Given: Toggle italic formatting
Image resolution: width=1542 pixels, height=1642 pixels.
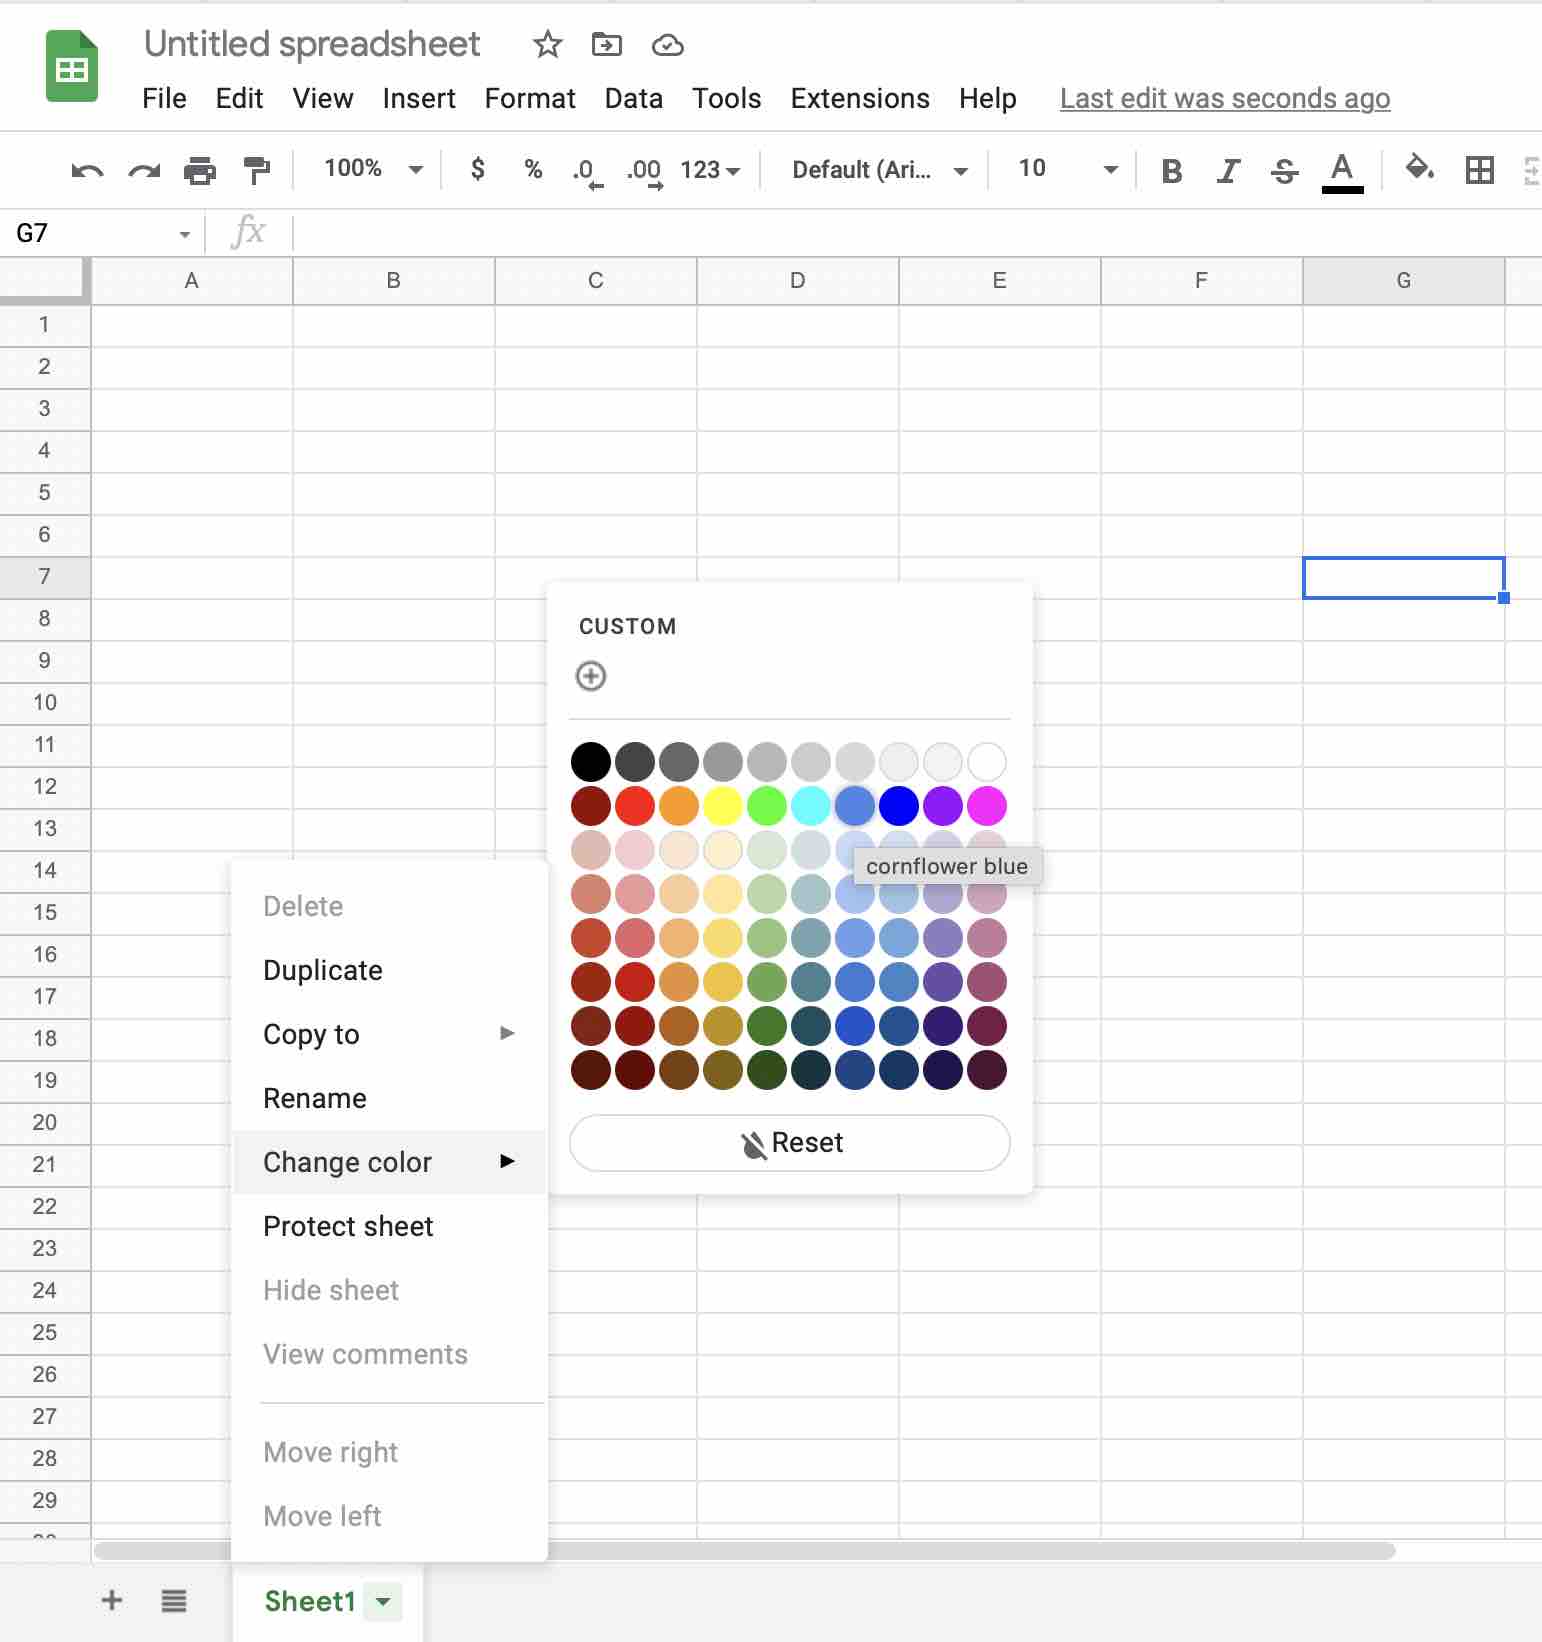Looking at the screenshot, I should point(1228,171).
